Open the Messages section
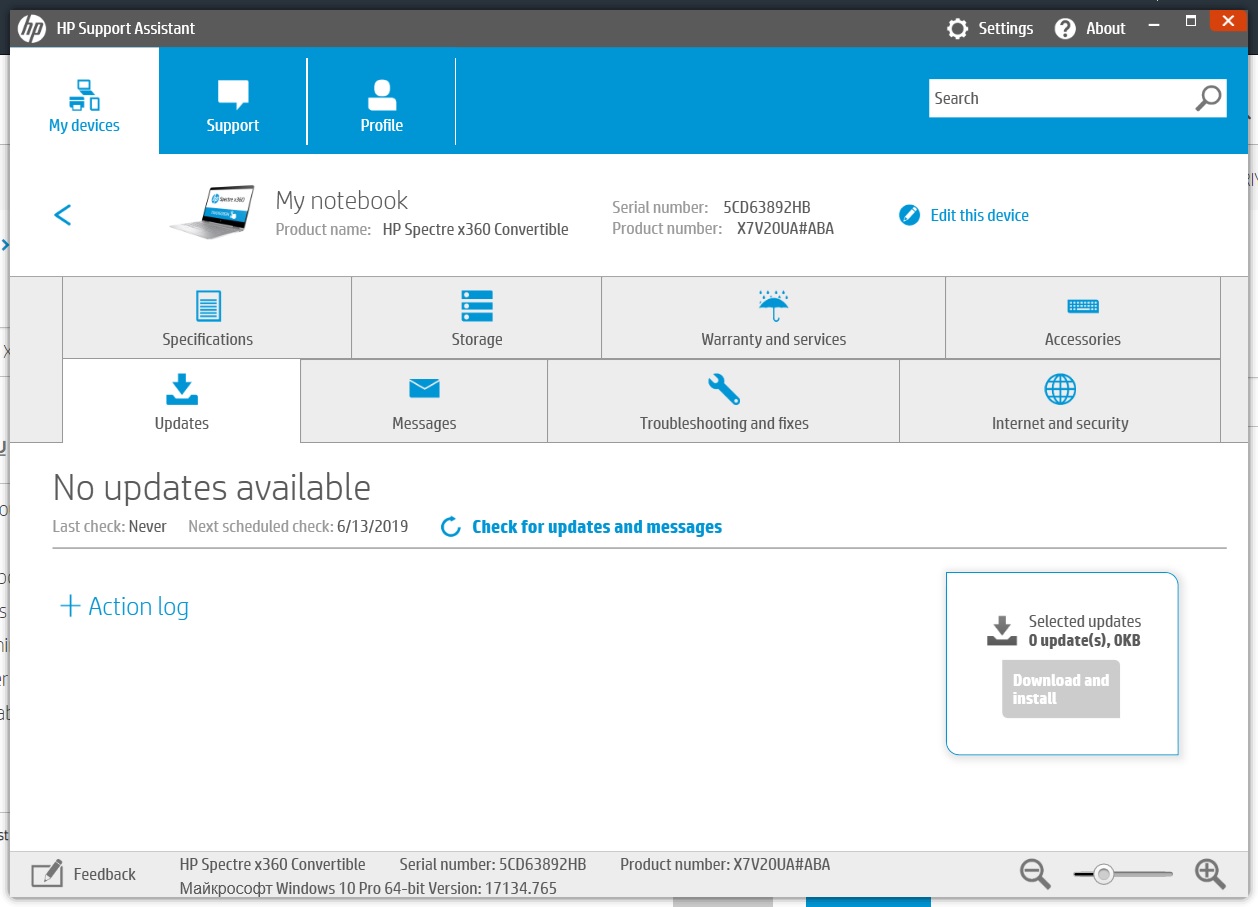This screenshot has height=907, width=1258. click(424, 401)
